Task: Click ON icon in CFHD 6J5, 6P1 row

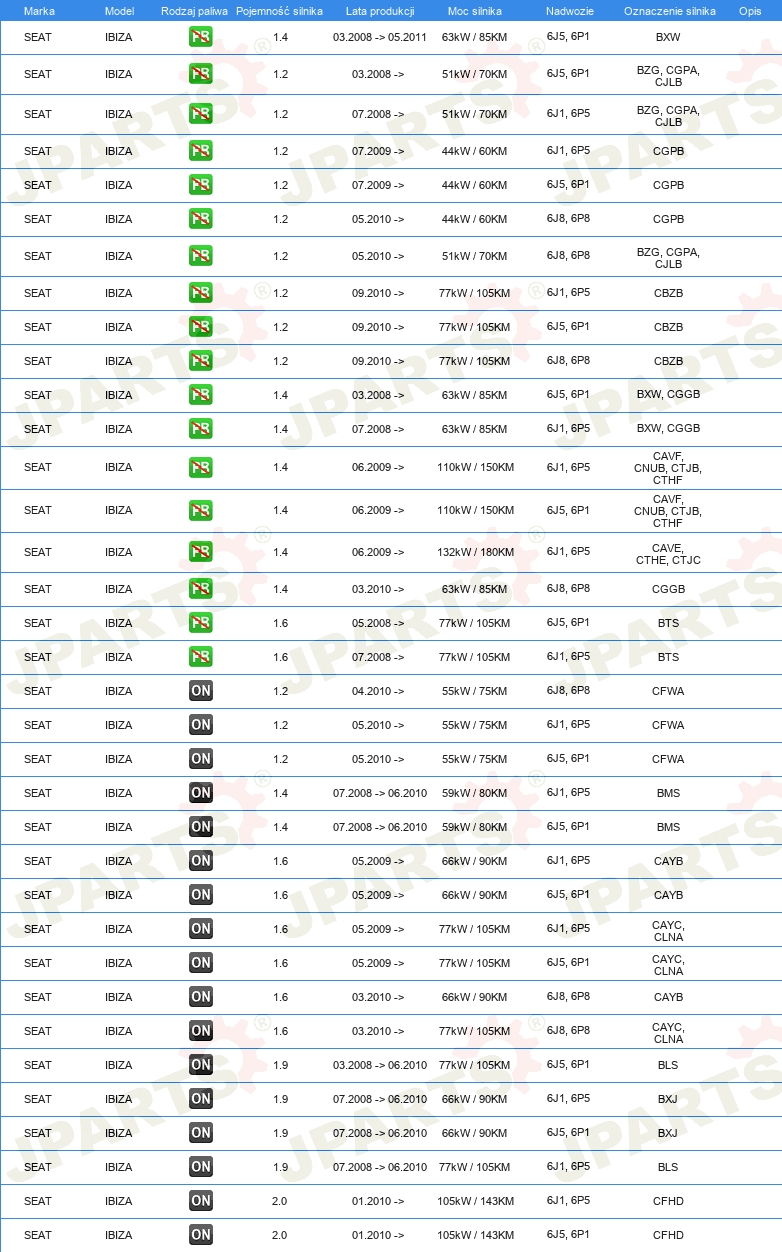Action: 201,1235
